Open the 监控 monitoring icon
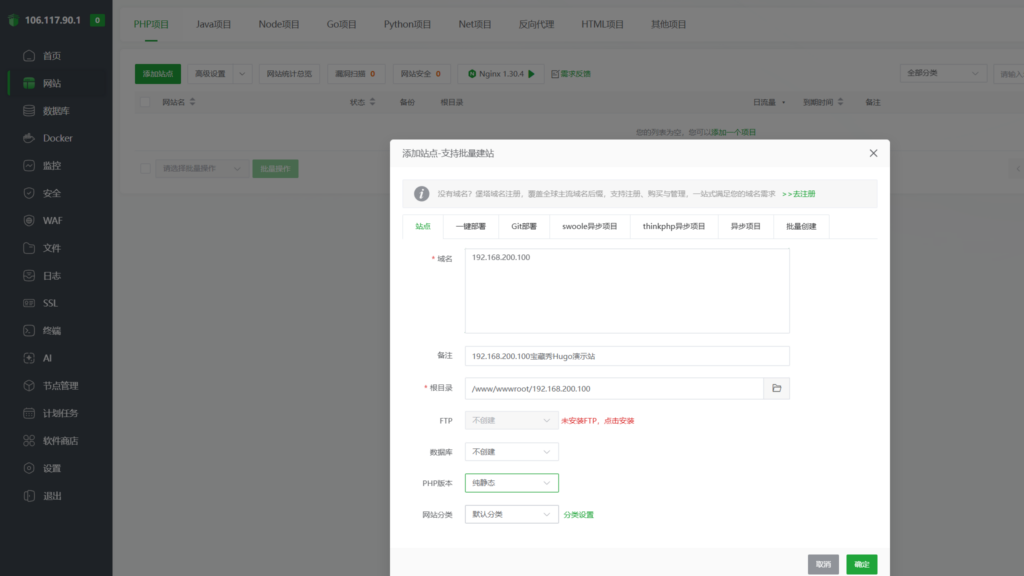 coord(29,166)
